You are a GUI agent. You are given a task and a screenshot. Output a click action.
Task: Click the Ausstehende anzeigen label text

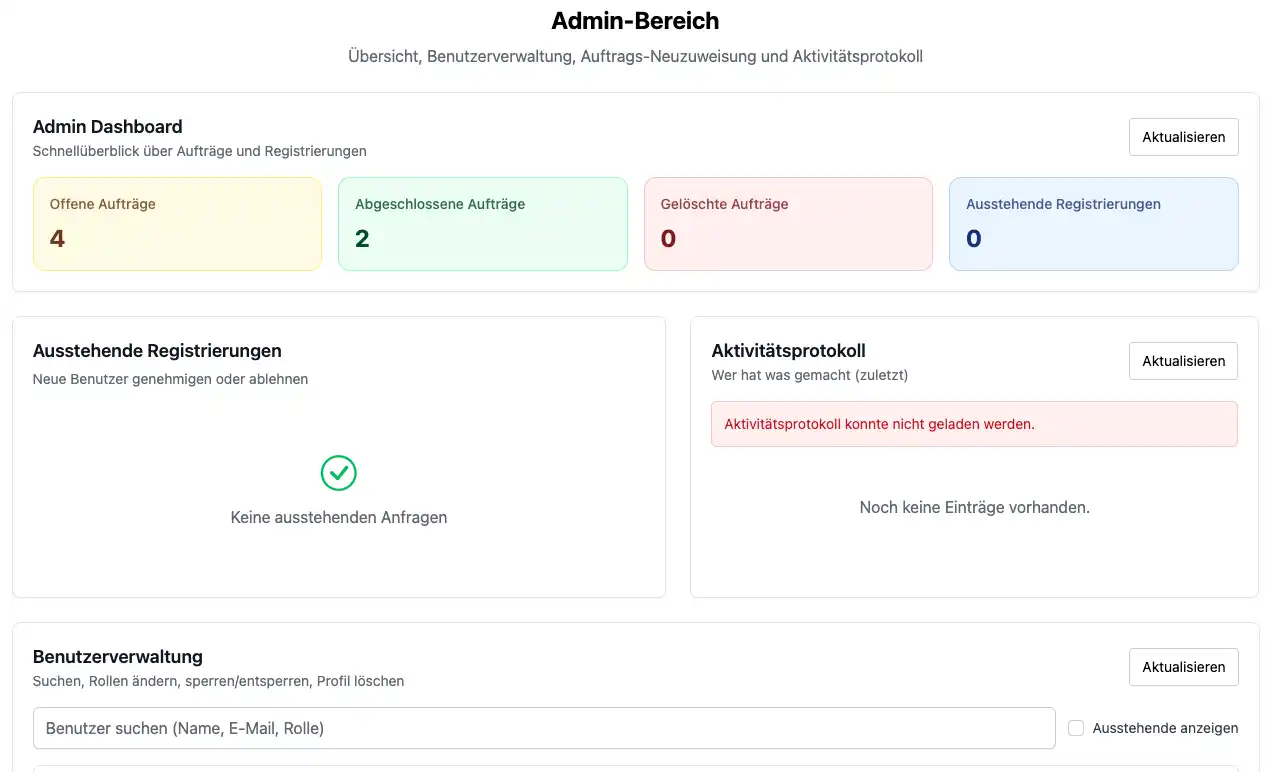pyautogui.click(x=1165, y=728)
